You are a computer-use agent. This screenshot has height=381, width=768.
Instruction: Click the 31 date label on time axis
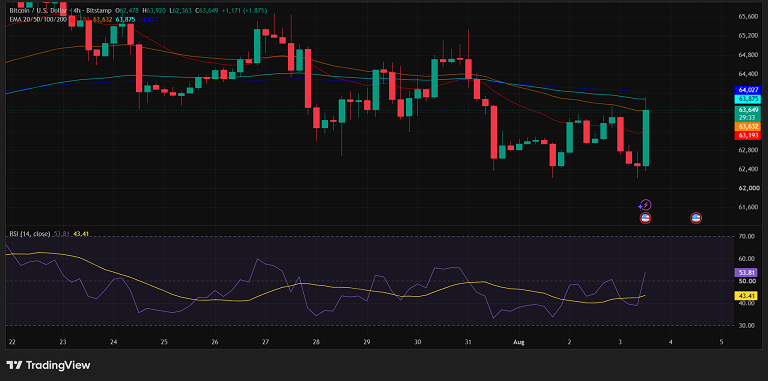pyautogui.click(x=468, y=342)
